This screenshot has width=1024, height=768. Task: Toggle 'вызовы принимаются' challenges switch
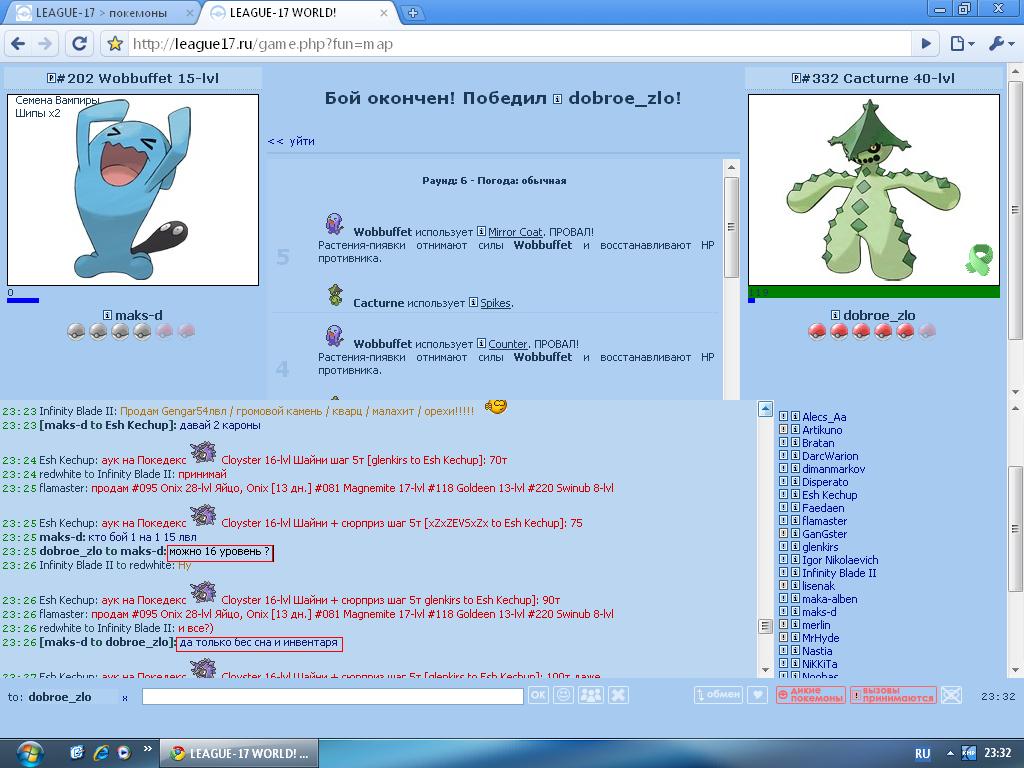click(893, 695)
